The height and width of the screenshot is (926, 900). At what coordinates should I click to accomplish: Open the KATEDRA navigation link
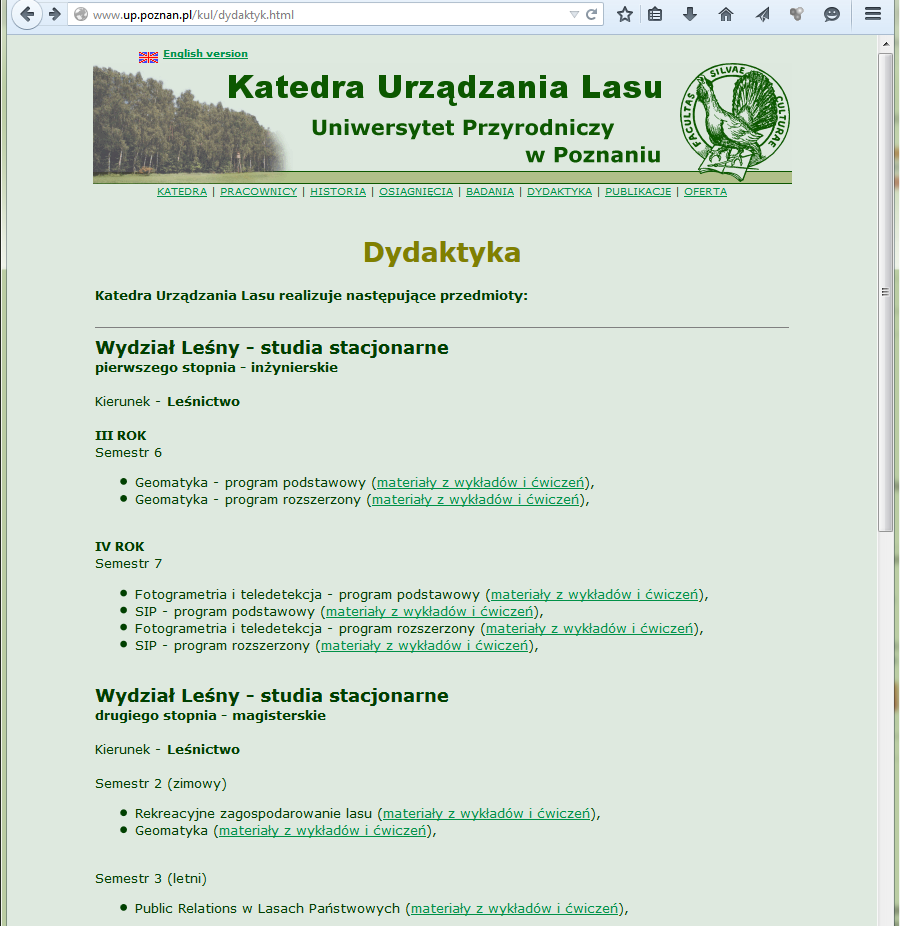click(x=182, y=192)
